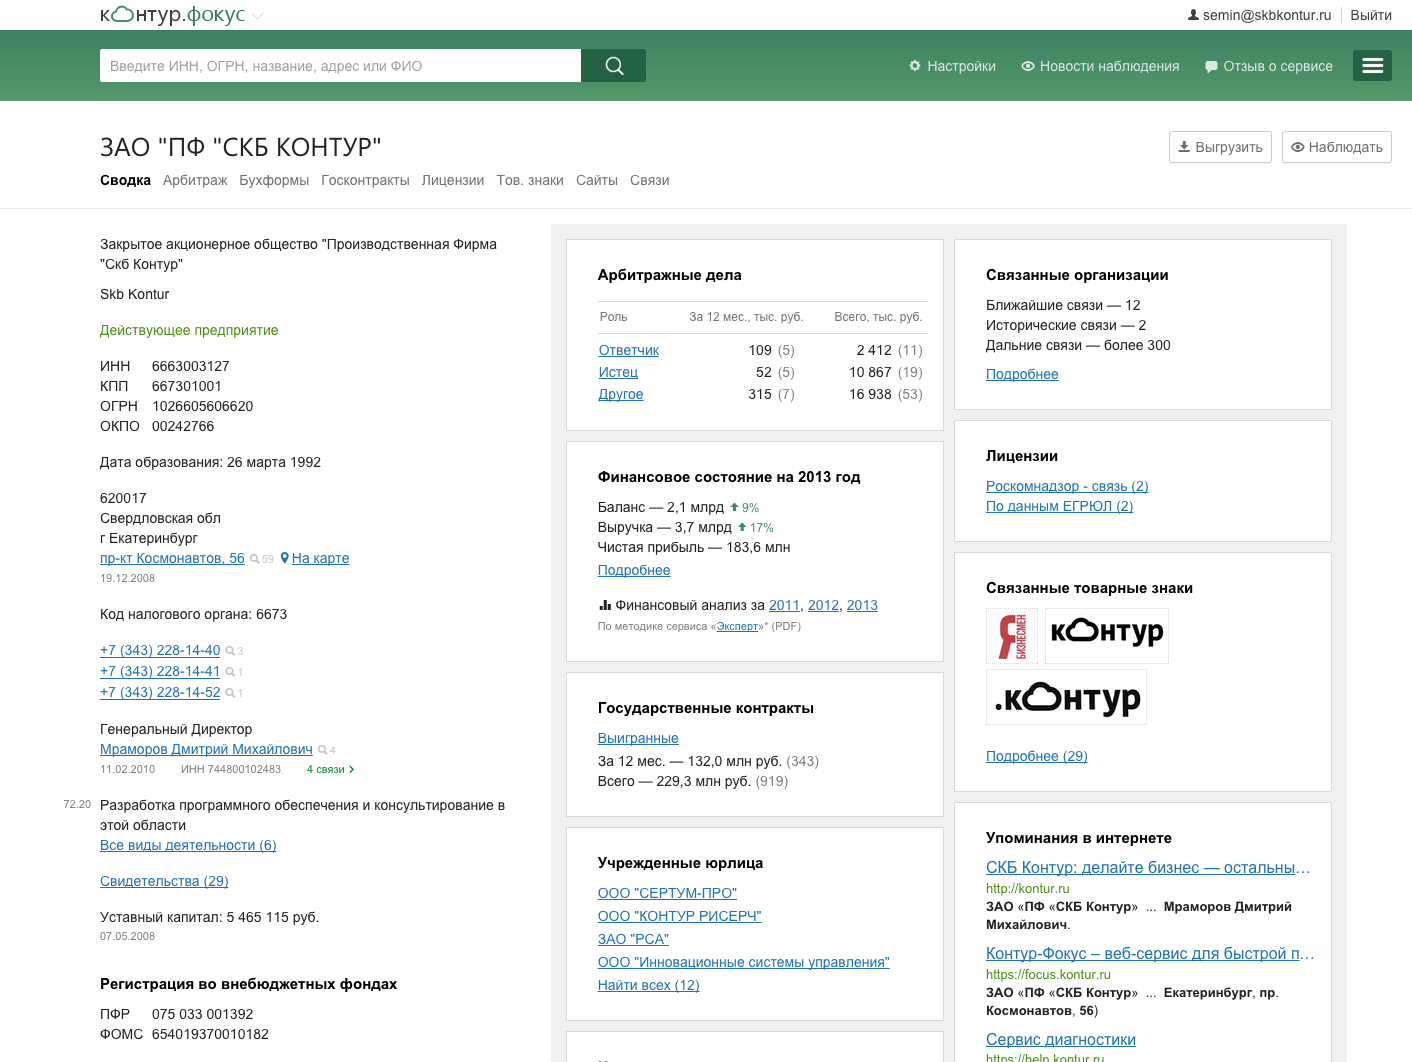Click search icon next to address
Viewport: 1412px width, 1062px height.
coord(255,559)
